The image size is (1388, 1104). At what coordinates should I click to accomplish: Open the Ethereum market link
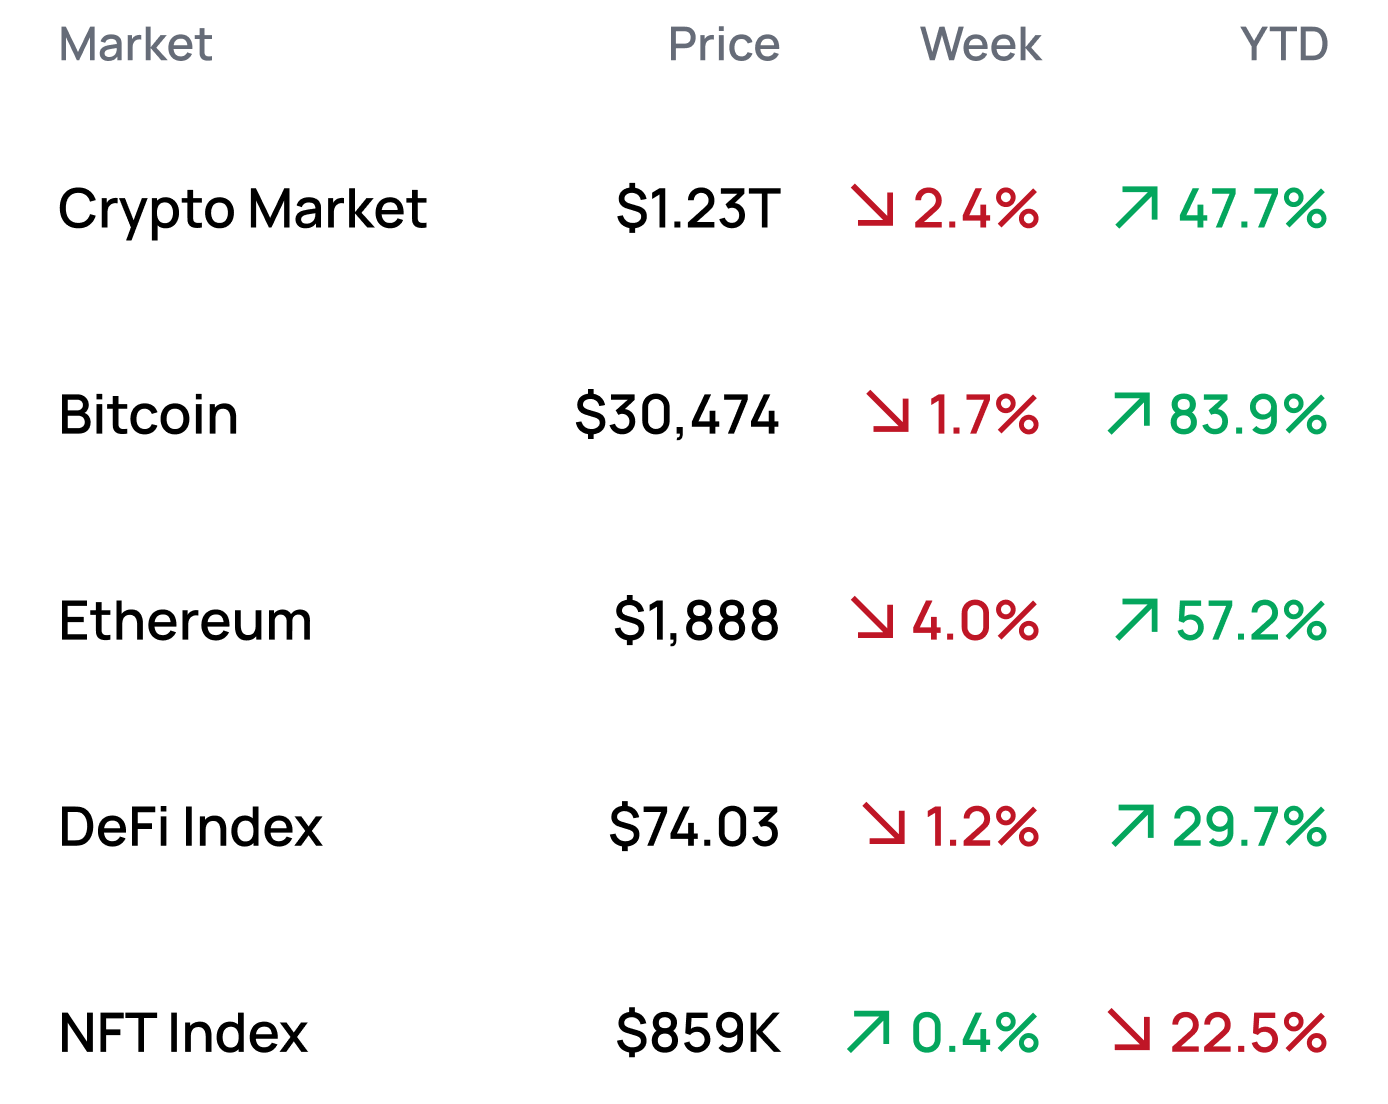click(185, 621)
